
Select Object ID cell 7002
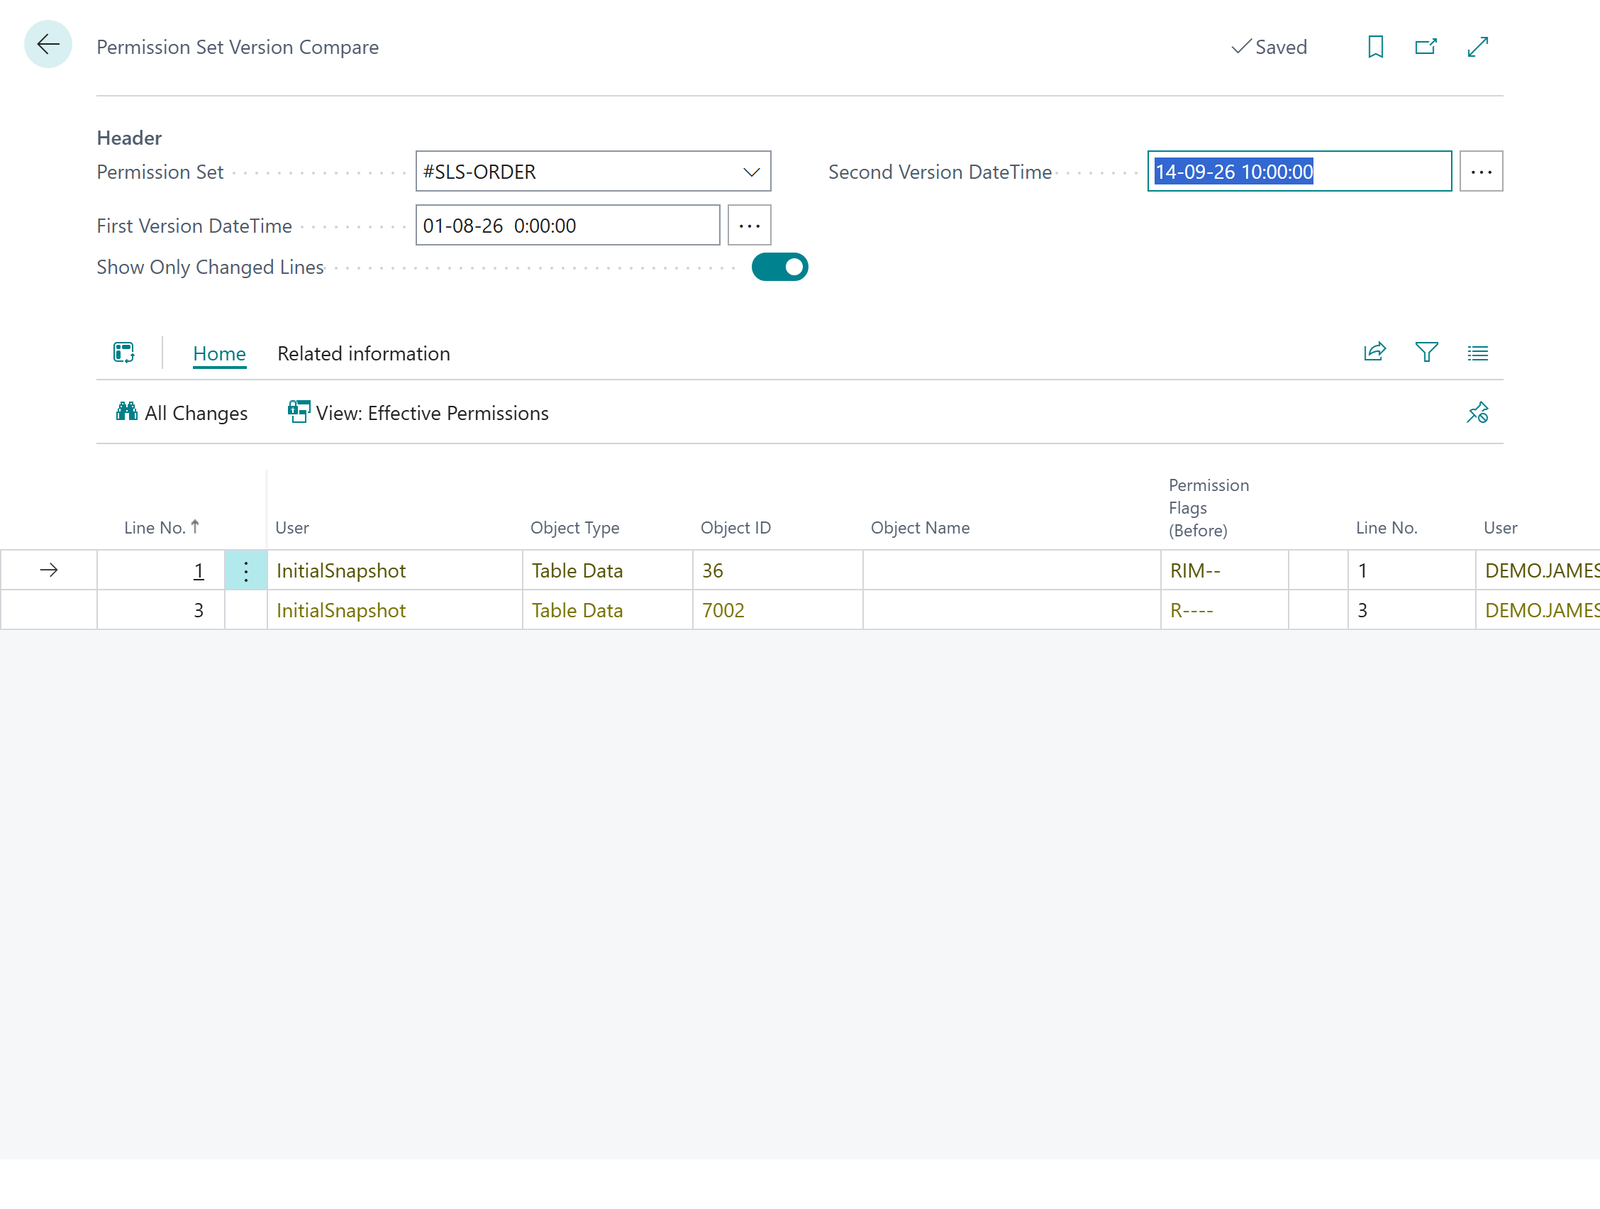[x=777, y=610]
